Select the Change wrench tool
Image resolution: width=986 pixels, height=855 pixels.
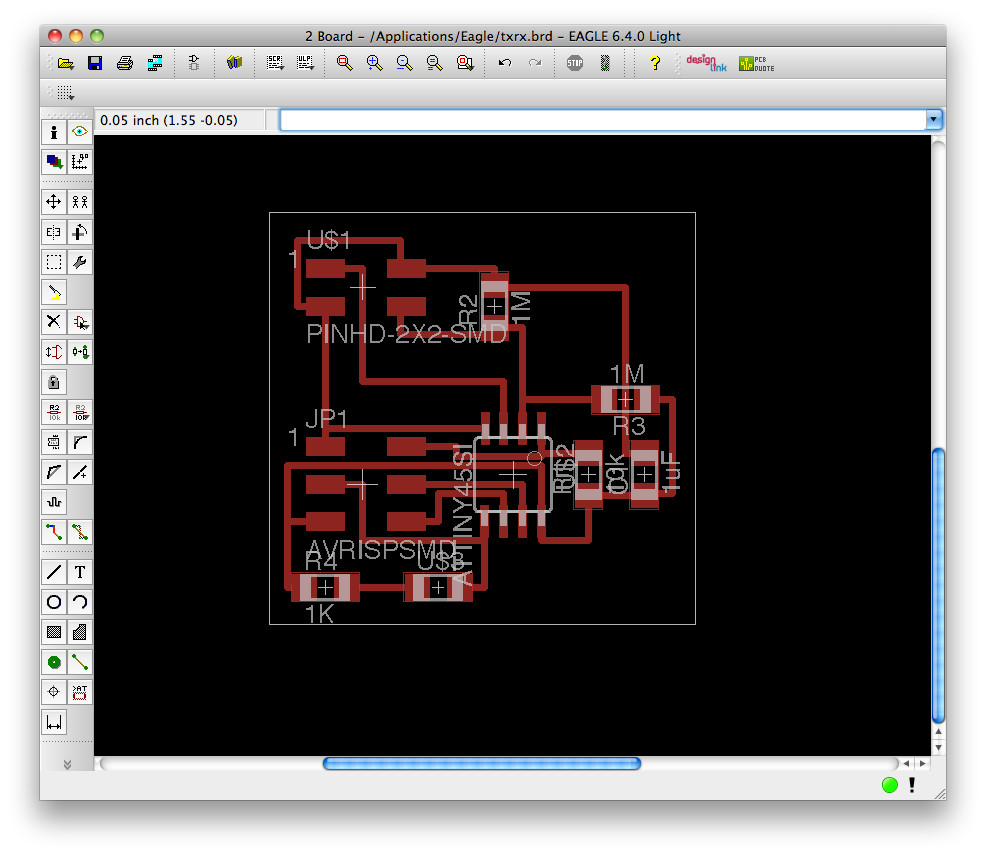(80, 262)
